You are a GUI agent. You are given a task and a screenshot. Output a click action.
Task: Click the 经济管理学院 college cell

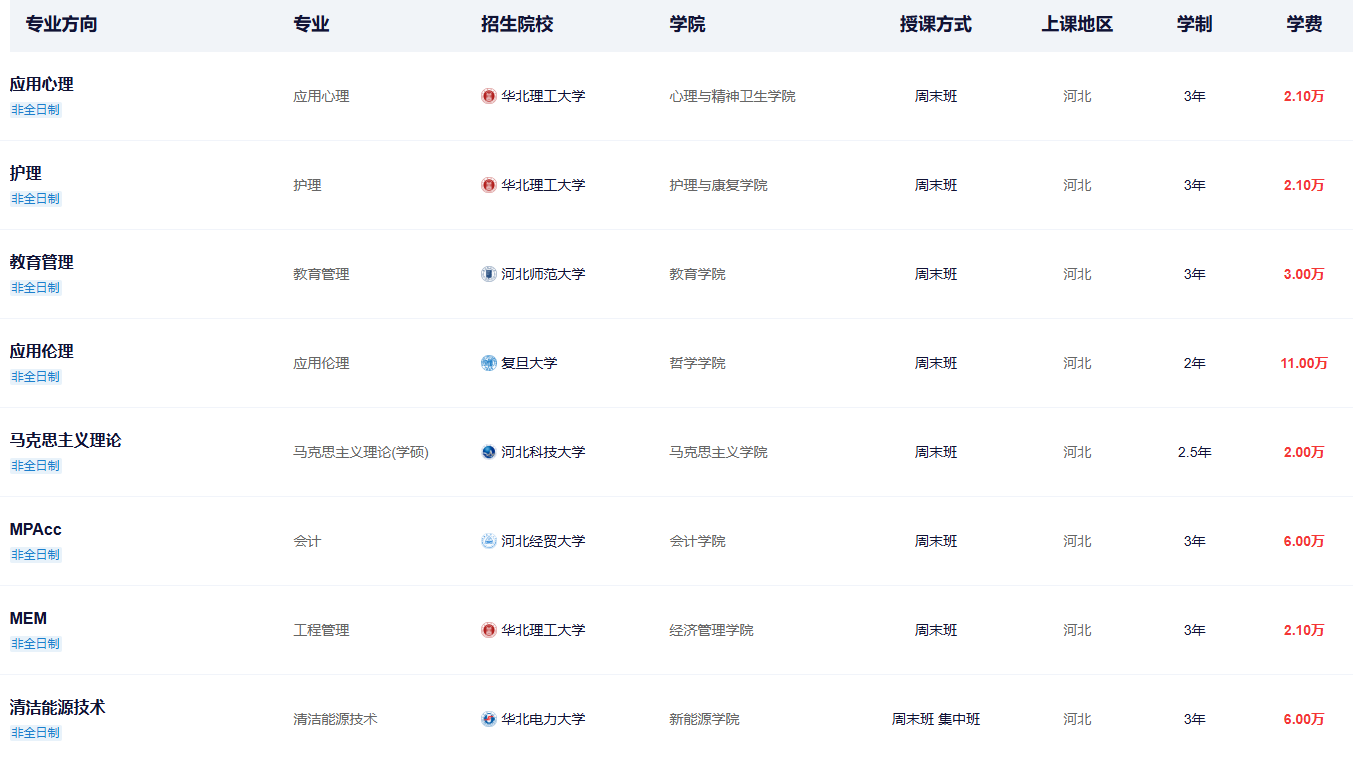[x=711, y=630]
